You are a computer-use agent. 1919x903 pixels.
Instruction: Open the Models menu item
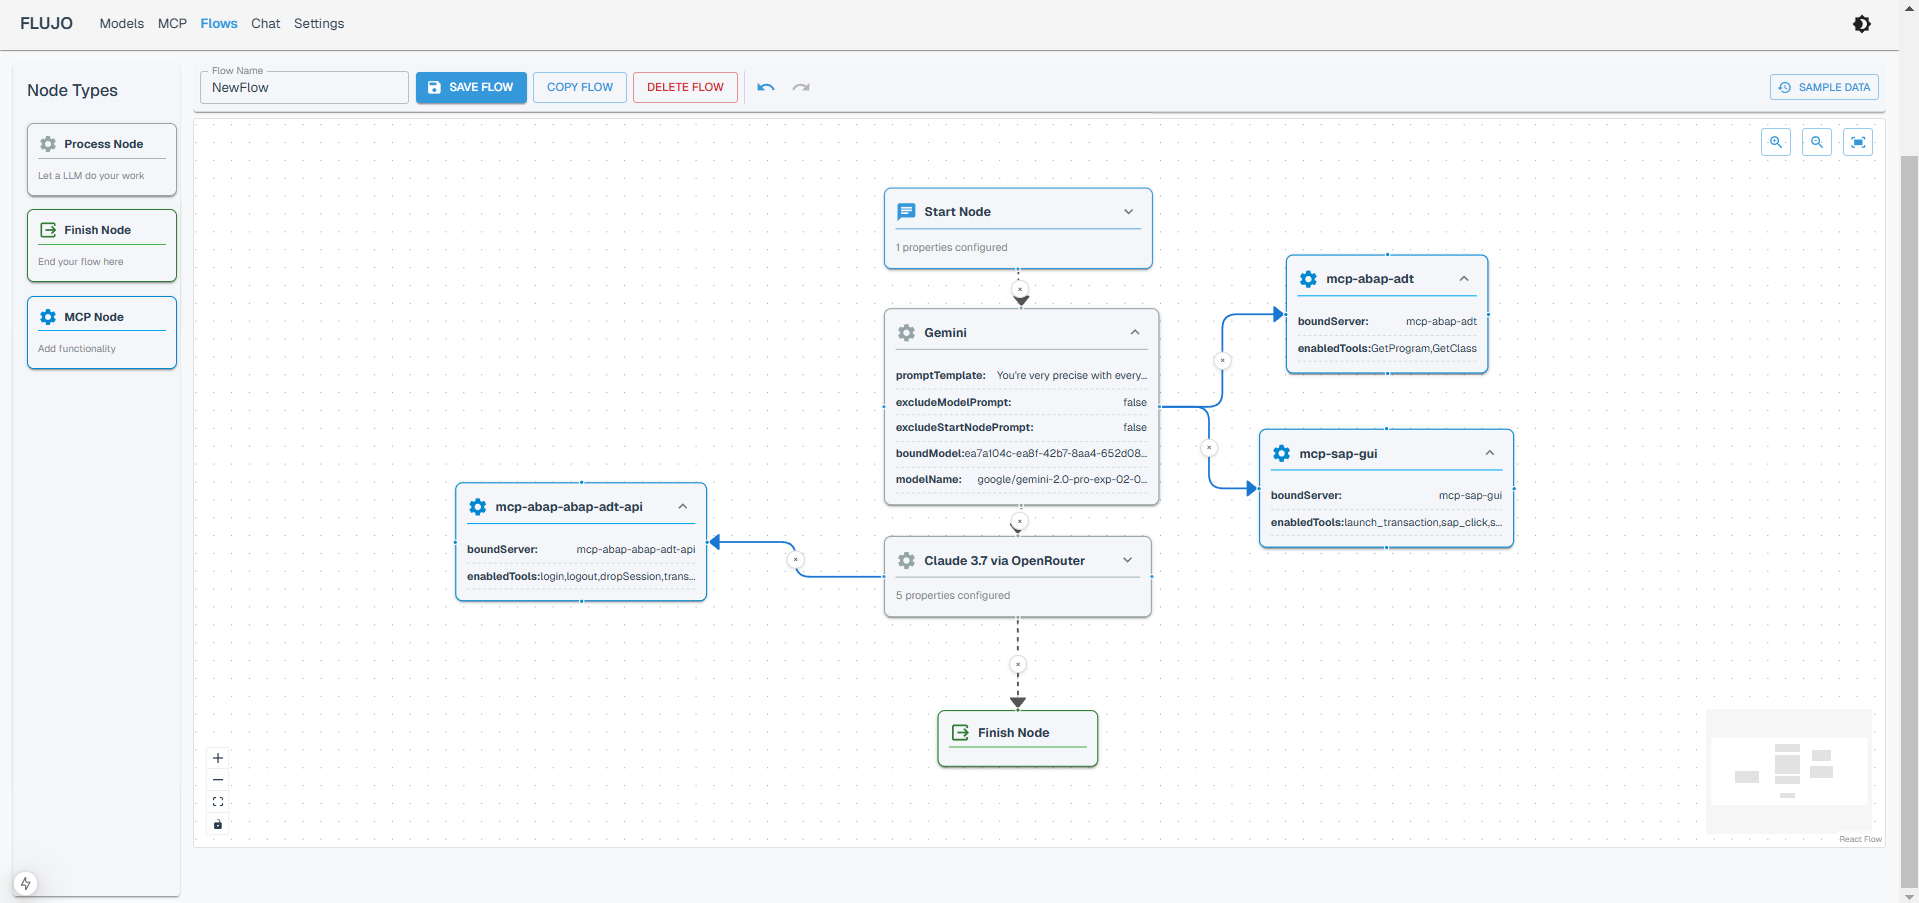pyautogui.click(x=121, y=23)
